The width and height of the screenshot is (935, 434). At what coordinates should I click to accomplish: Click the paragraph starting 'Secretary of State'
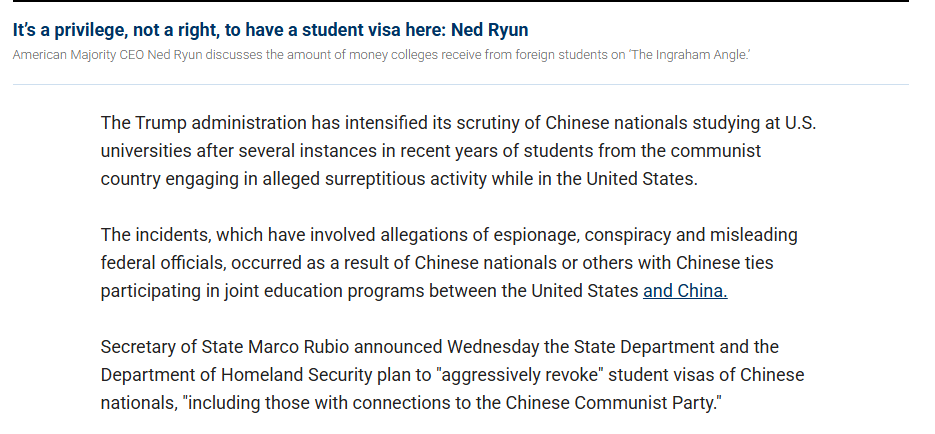(450, 375)
